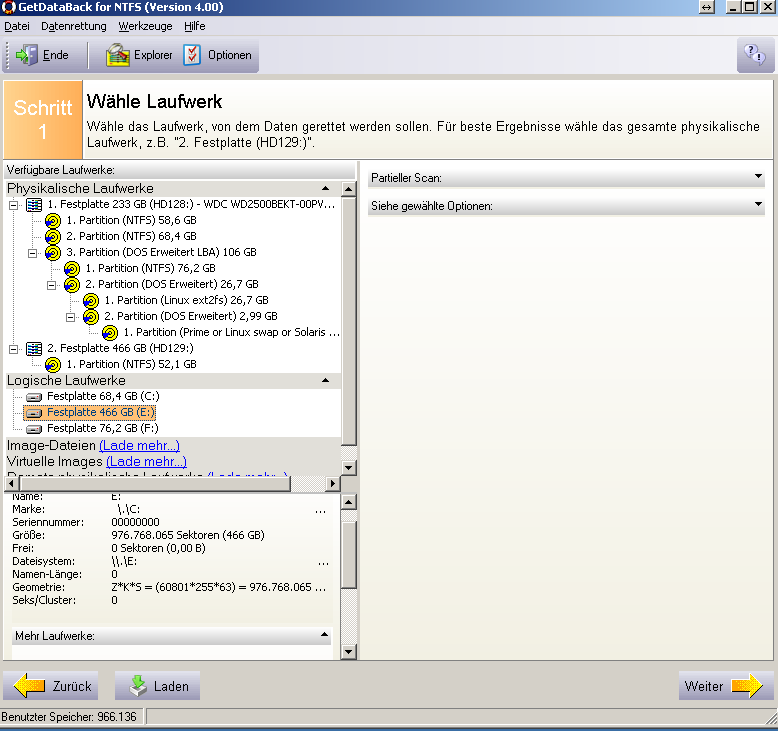Click horizontal scrollbar right arrow
The height and width of the screenshot is (731, 778).
click(x=333, y=483)
